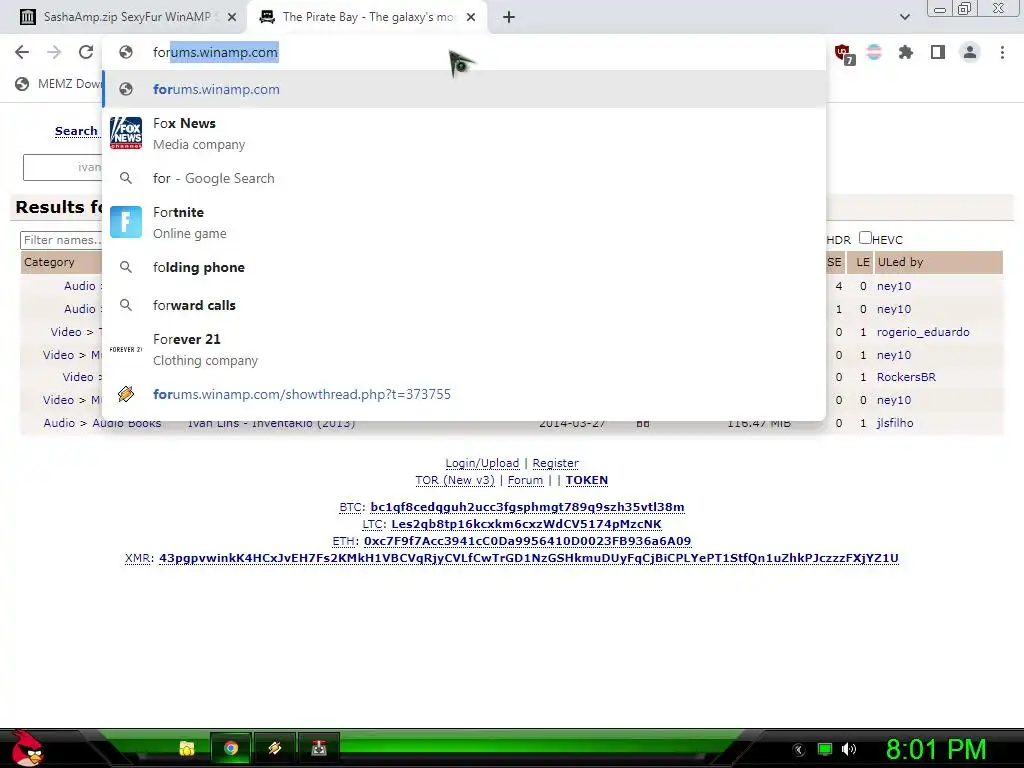Open the volume speaker tray icon

[x=848, y=749]
